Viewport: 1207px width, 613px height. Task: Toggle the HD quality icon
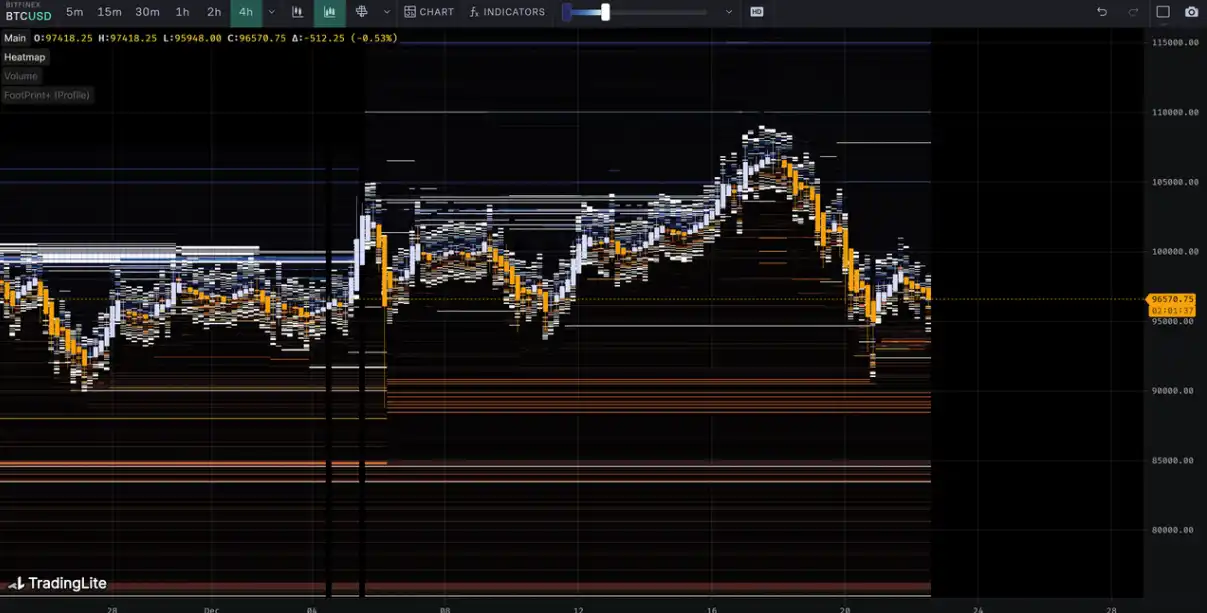[x=757, y=12]
